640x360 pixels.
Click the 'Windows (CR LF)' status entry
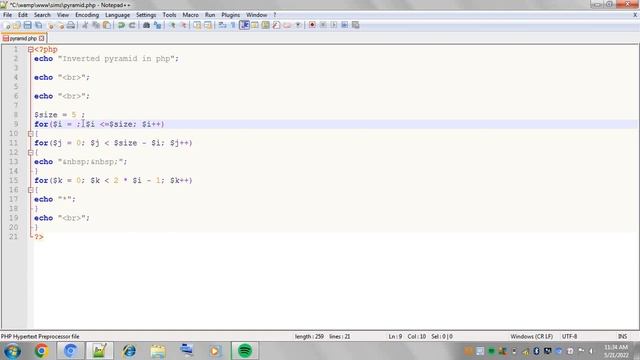(531, 336)
